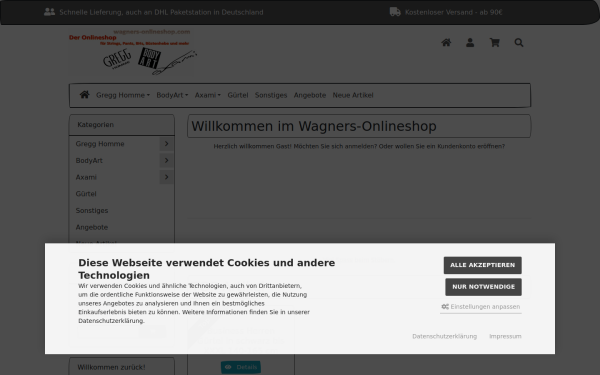Click the Schnelle Lieferung DHL Paketstation text
This screenshot has width=600, height=375.
coord(161,12)
